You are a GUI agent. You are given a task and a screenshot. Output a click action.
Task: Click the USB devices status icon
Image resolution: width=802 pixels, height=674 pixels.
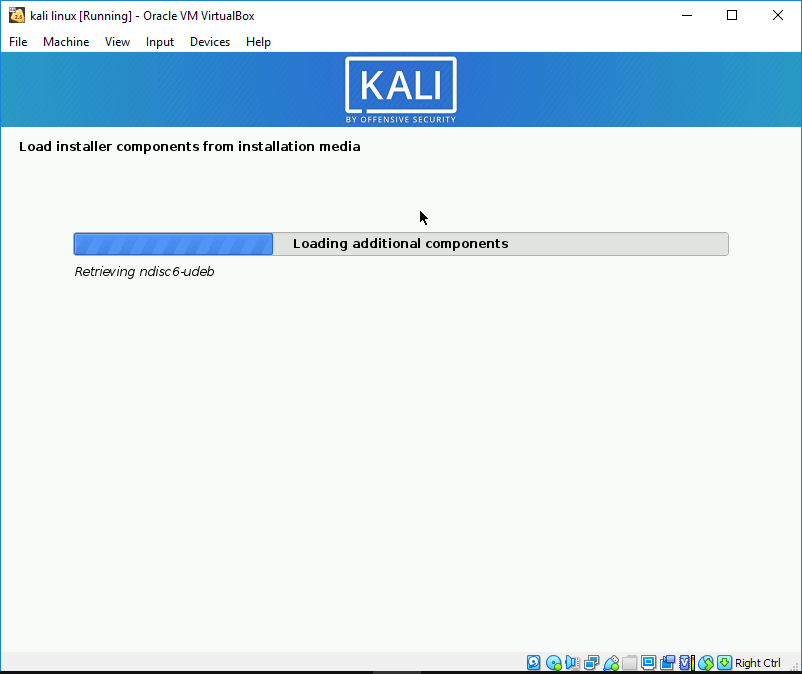[610, 663]
